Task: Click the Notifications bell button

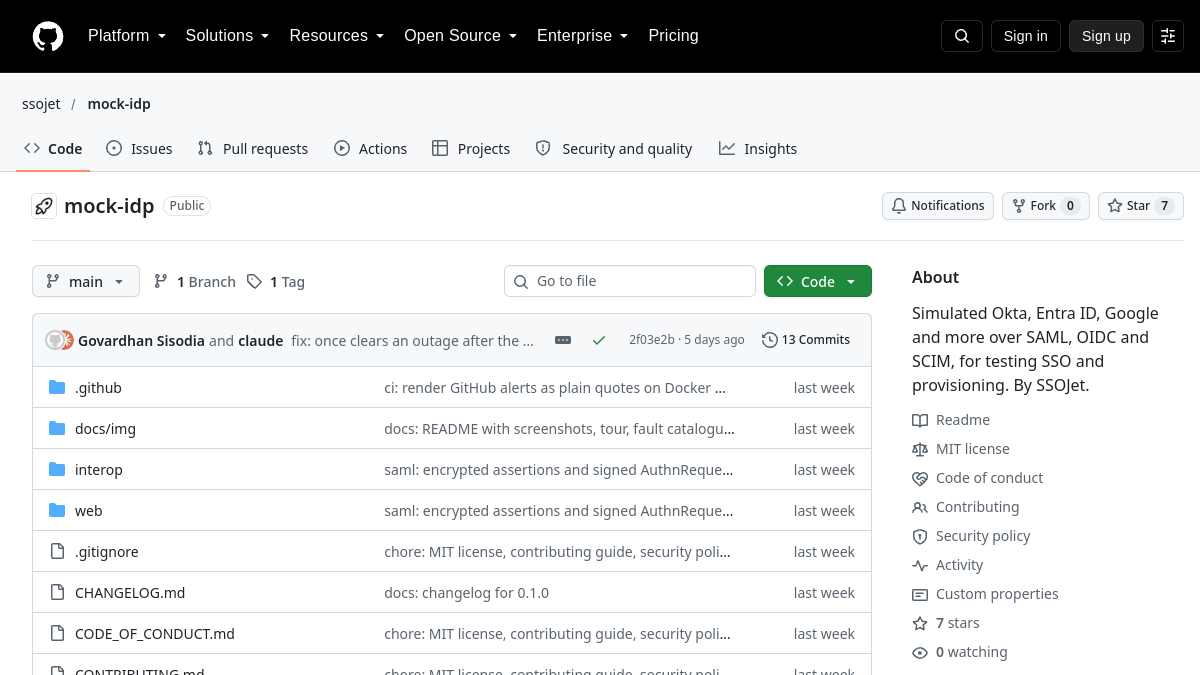Action: coord(938,206)
